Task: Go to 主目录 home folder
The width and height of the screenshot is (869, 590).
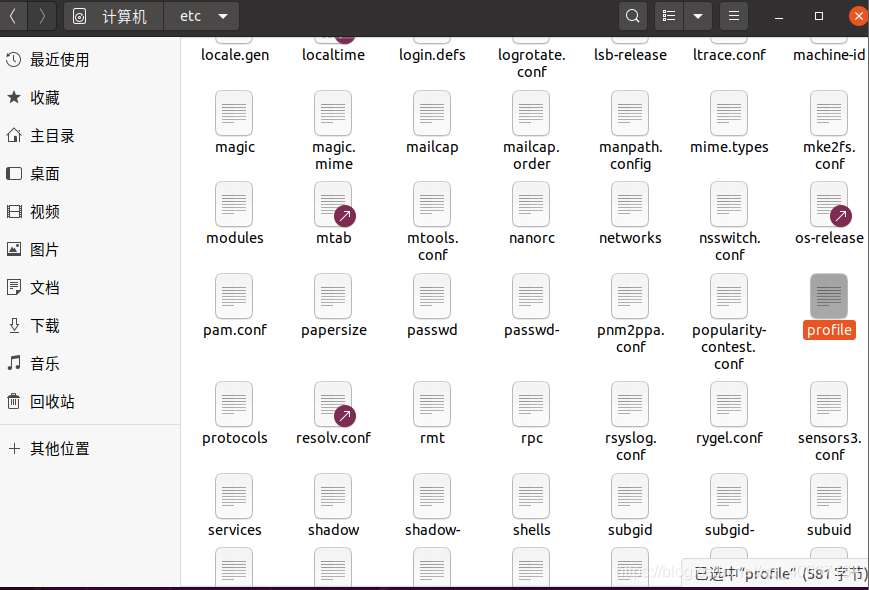Action: click(90, 136)
